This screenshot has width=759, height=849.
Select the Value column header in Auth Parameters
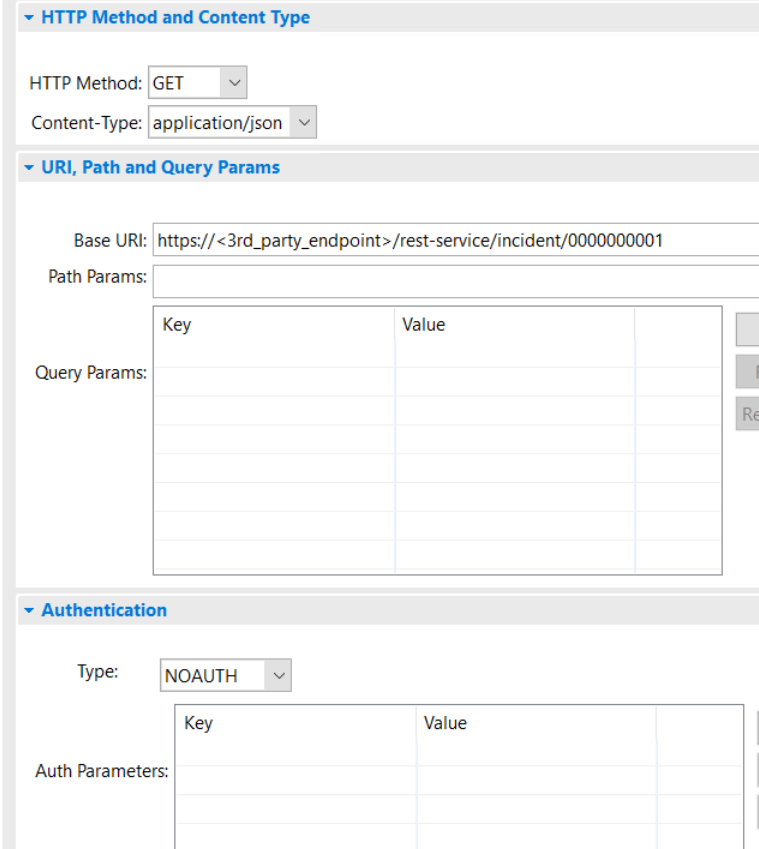pyautogui.click(x=536, y=723)
